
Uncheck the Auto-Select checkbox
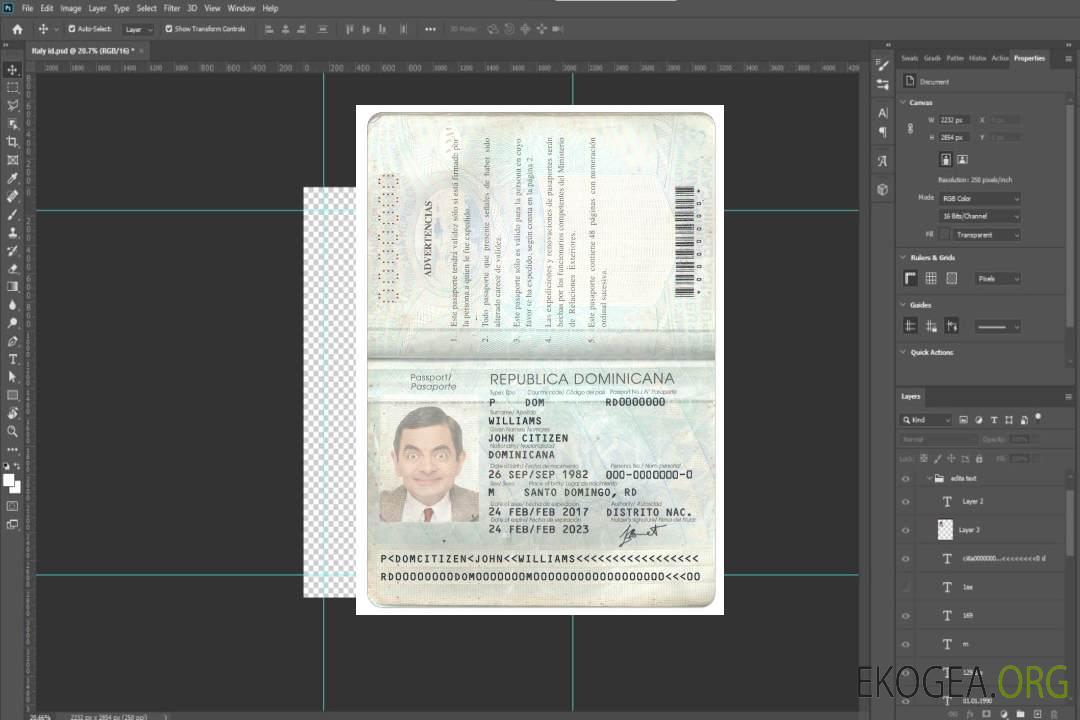(x=71, y=29)
